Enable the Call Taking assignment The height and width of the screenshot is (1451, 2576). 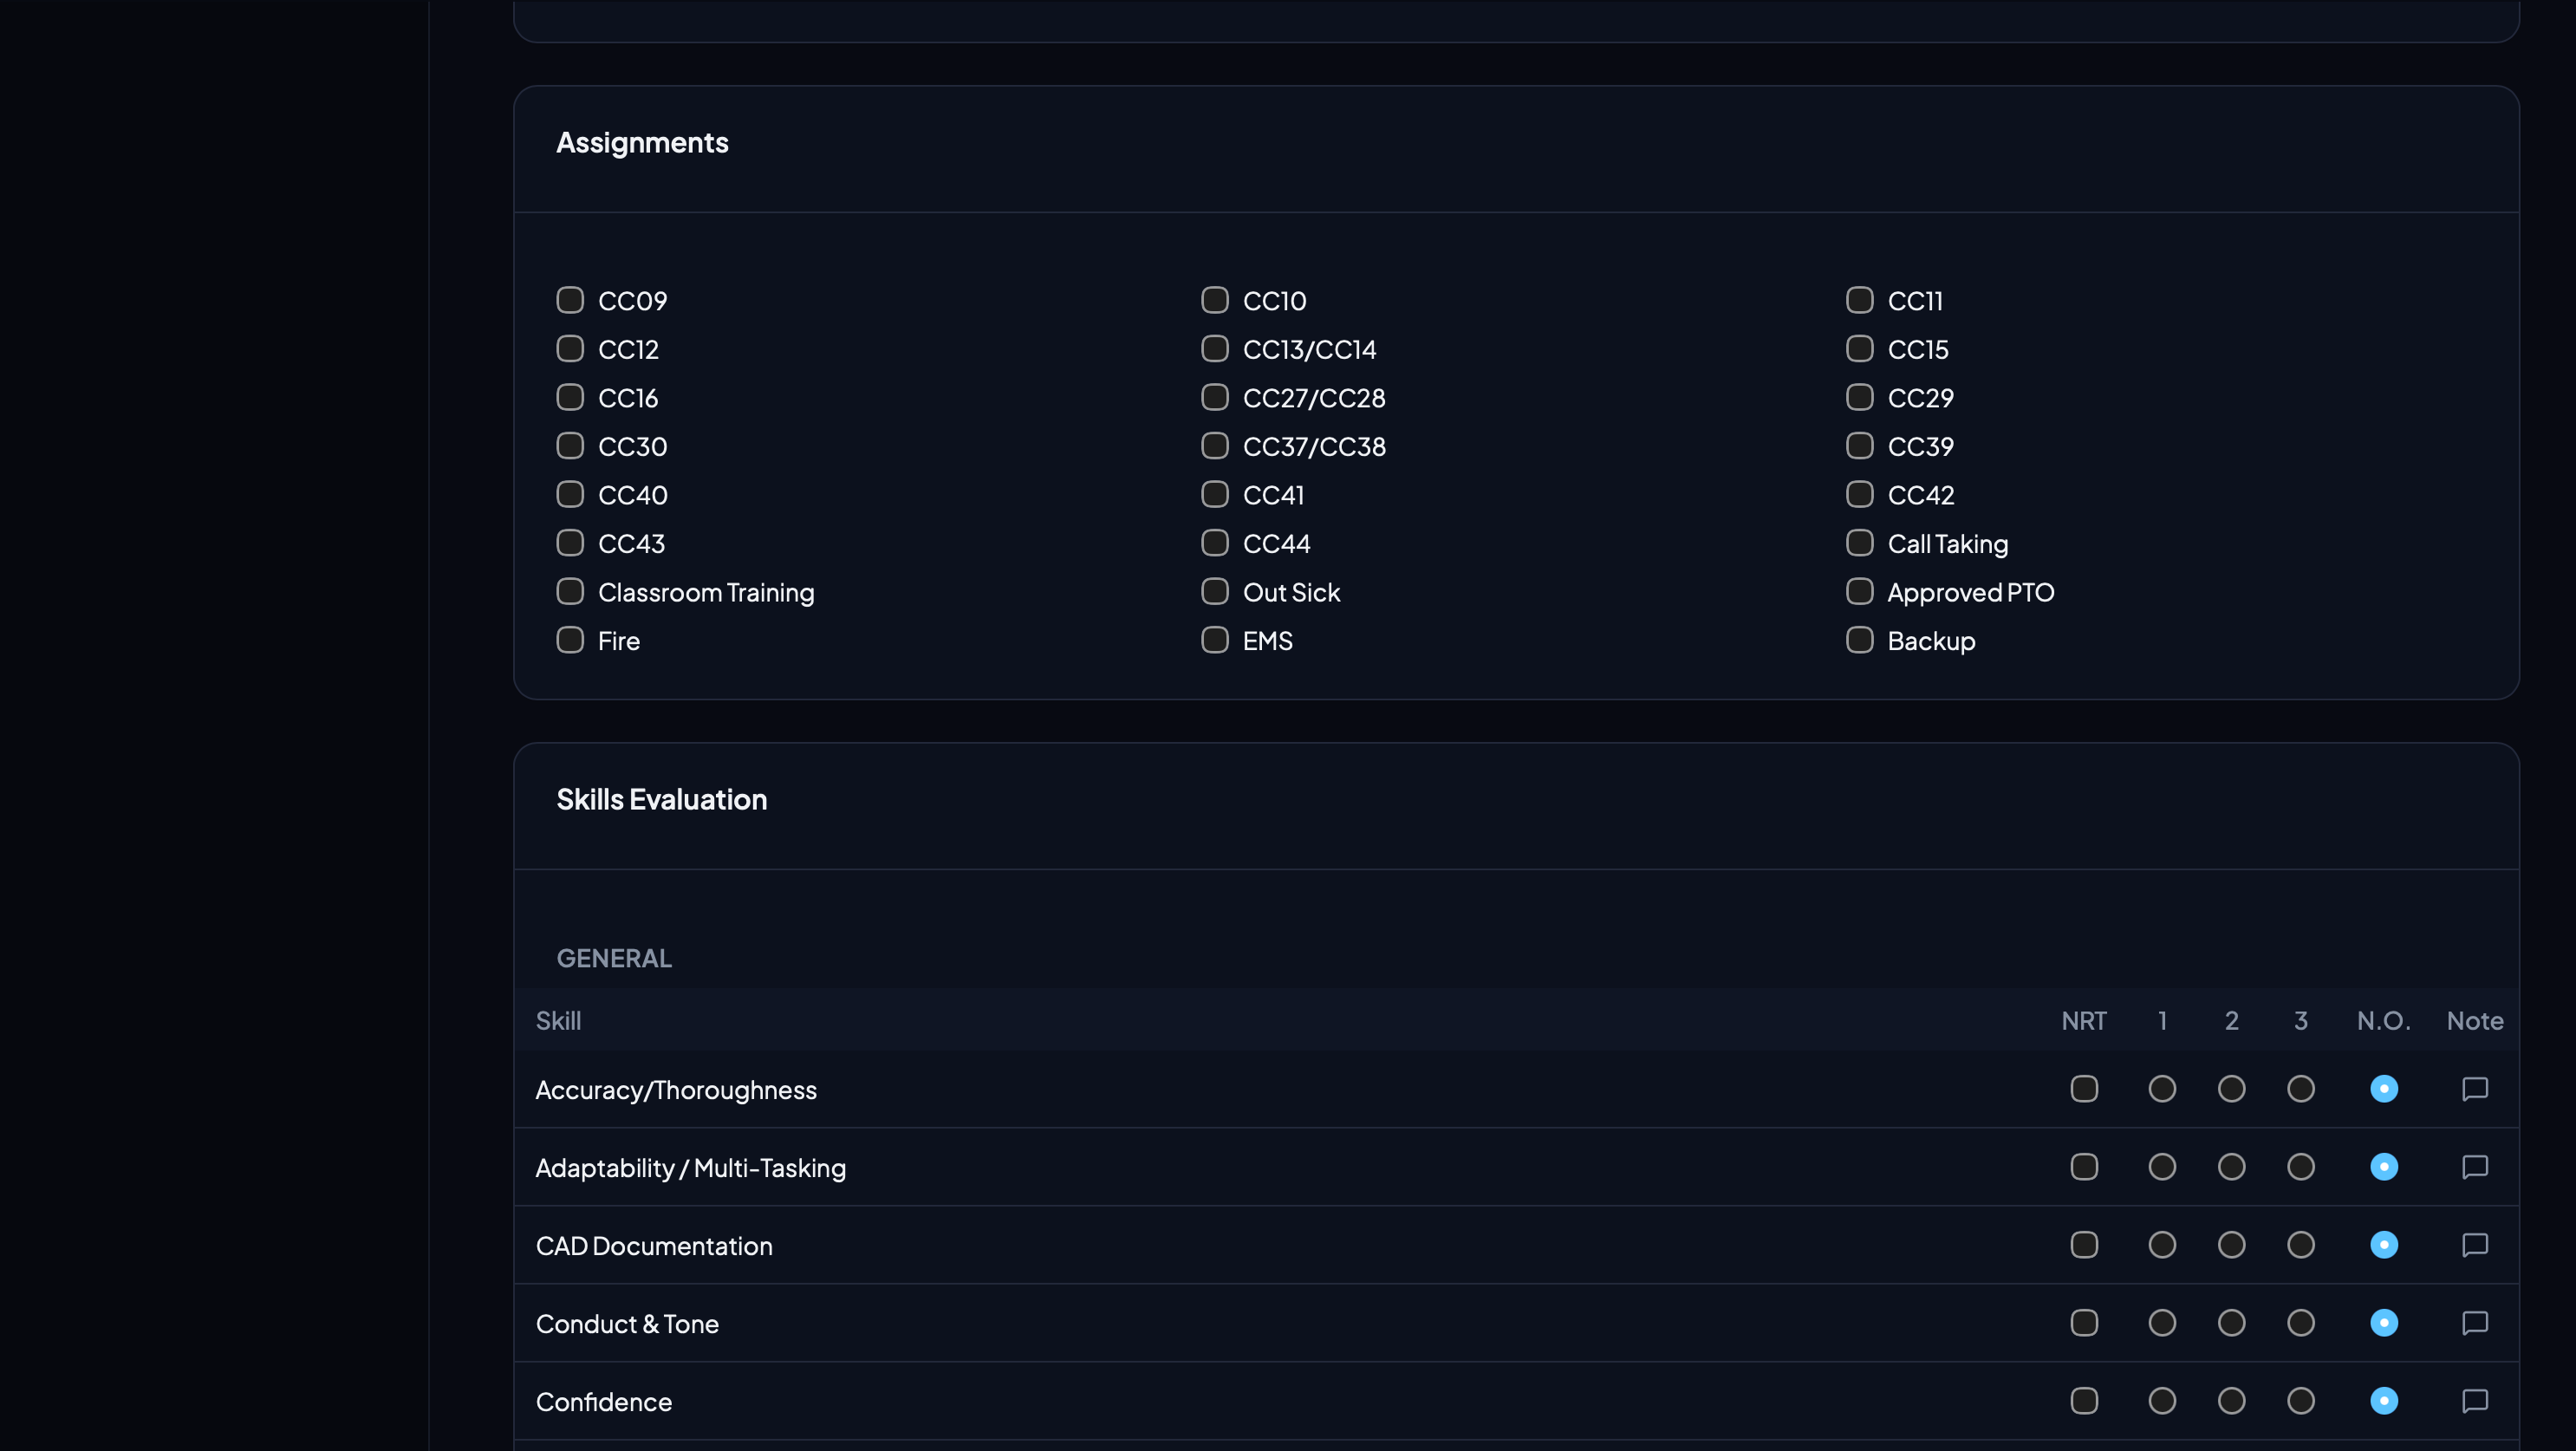click(x=1859, y=542)
